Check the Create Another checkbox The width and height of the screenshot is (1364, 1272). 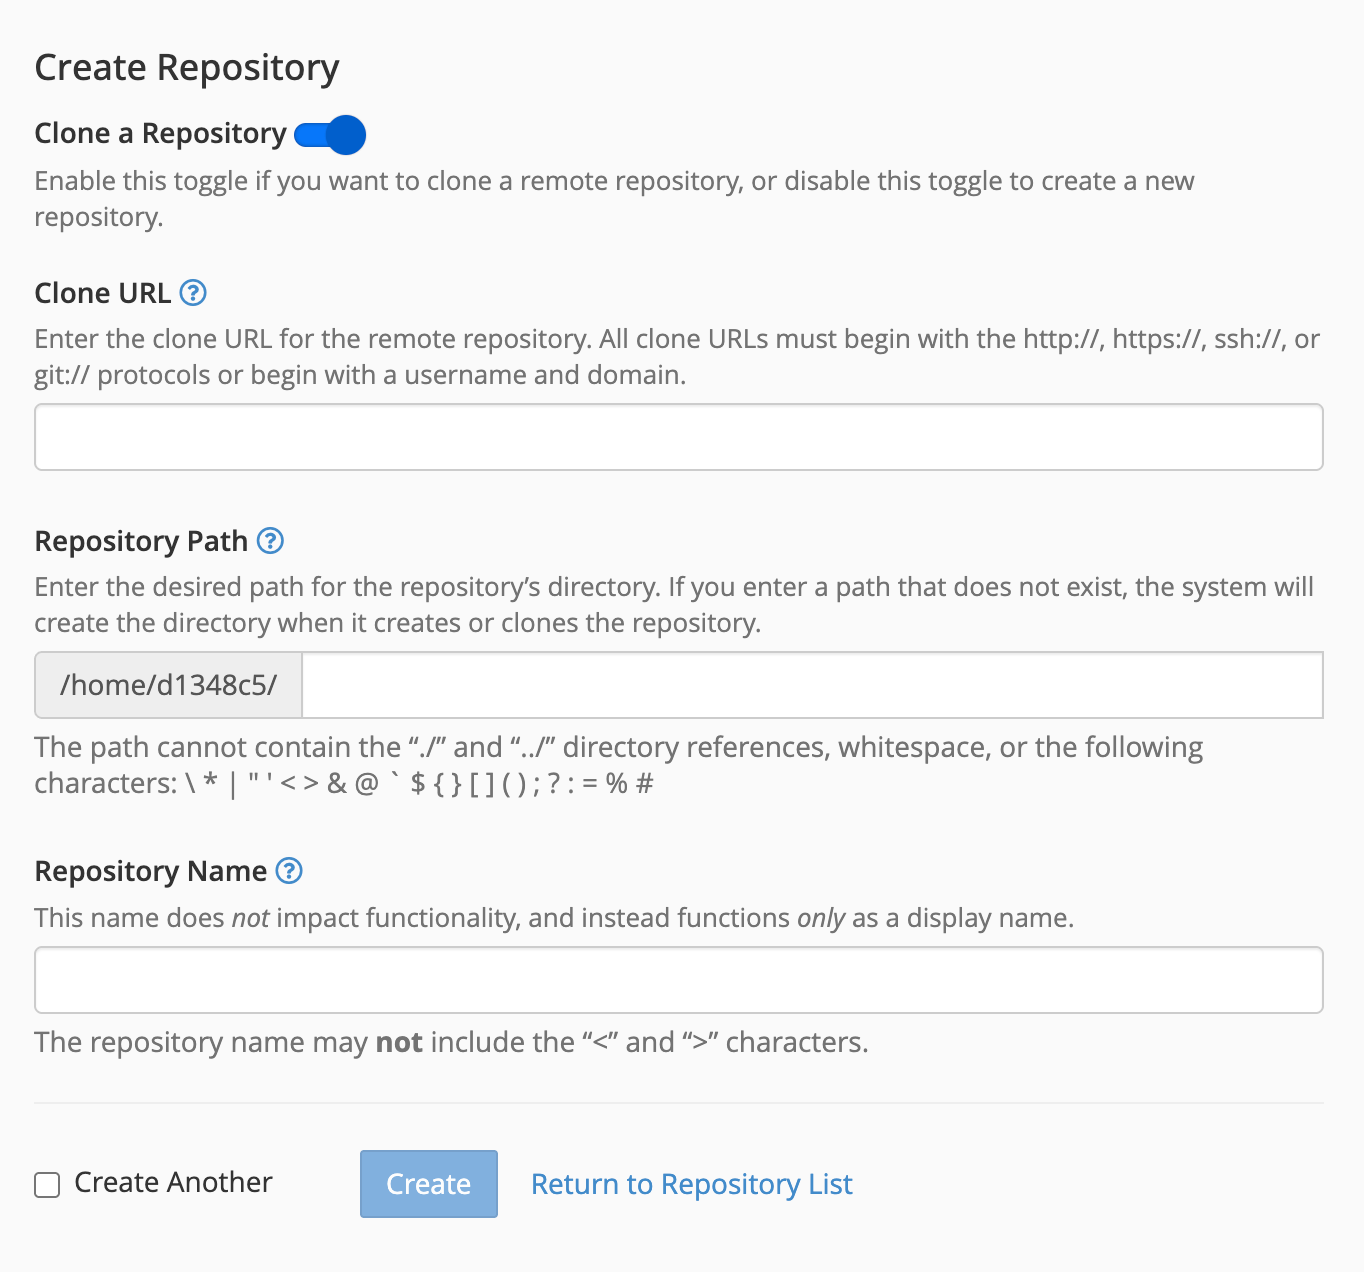pos(47,1185)
